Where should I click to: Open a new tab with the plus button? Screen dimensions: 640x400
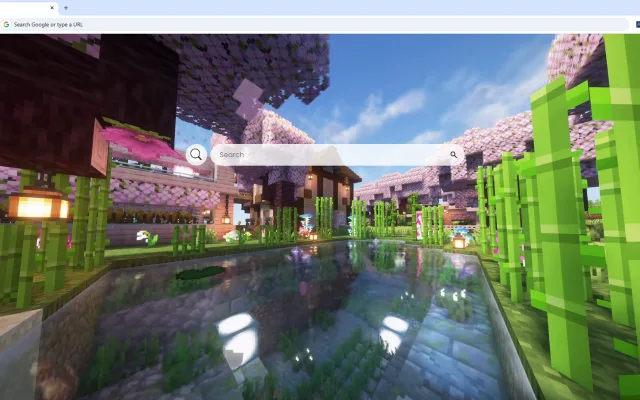point(66,8)
